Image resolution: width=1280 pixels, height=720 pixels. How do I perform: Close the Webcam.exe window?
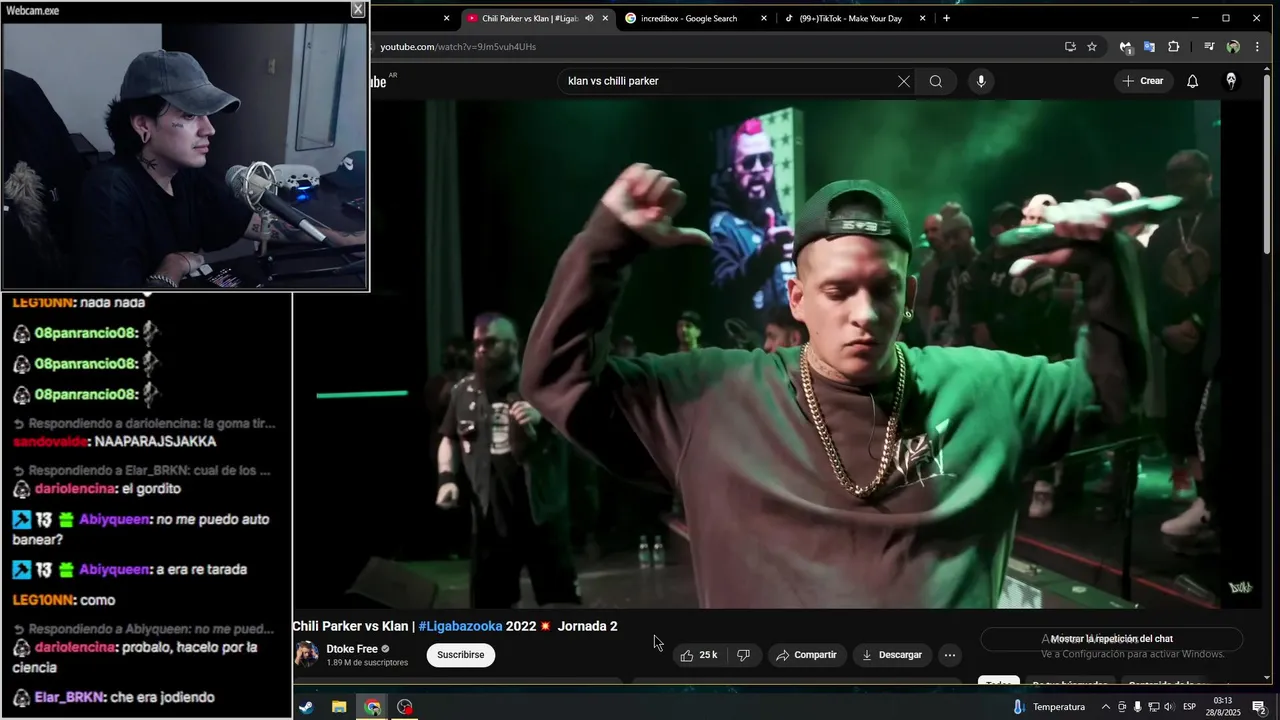358,10
